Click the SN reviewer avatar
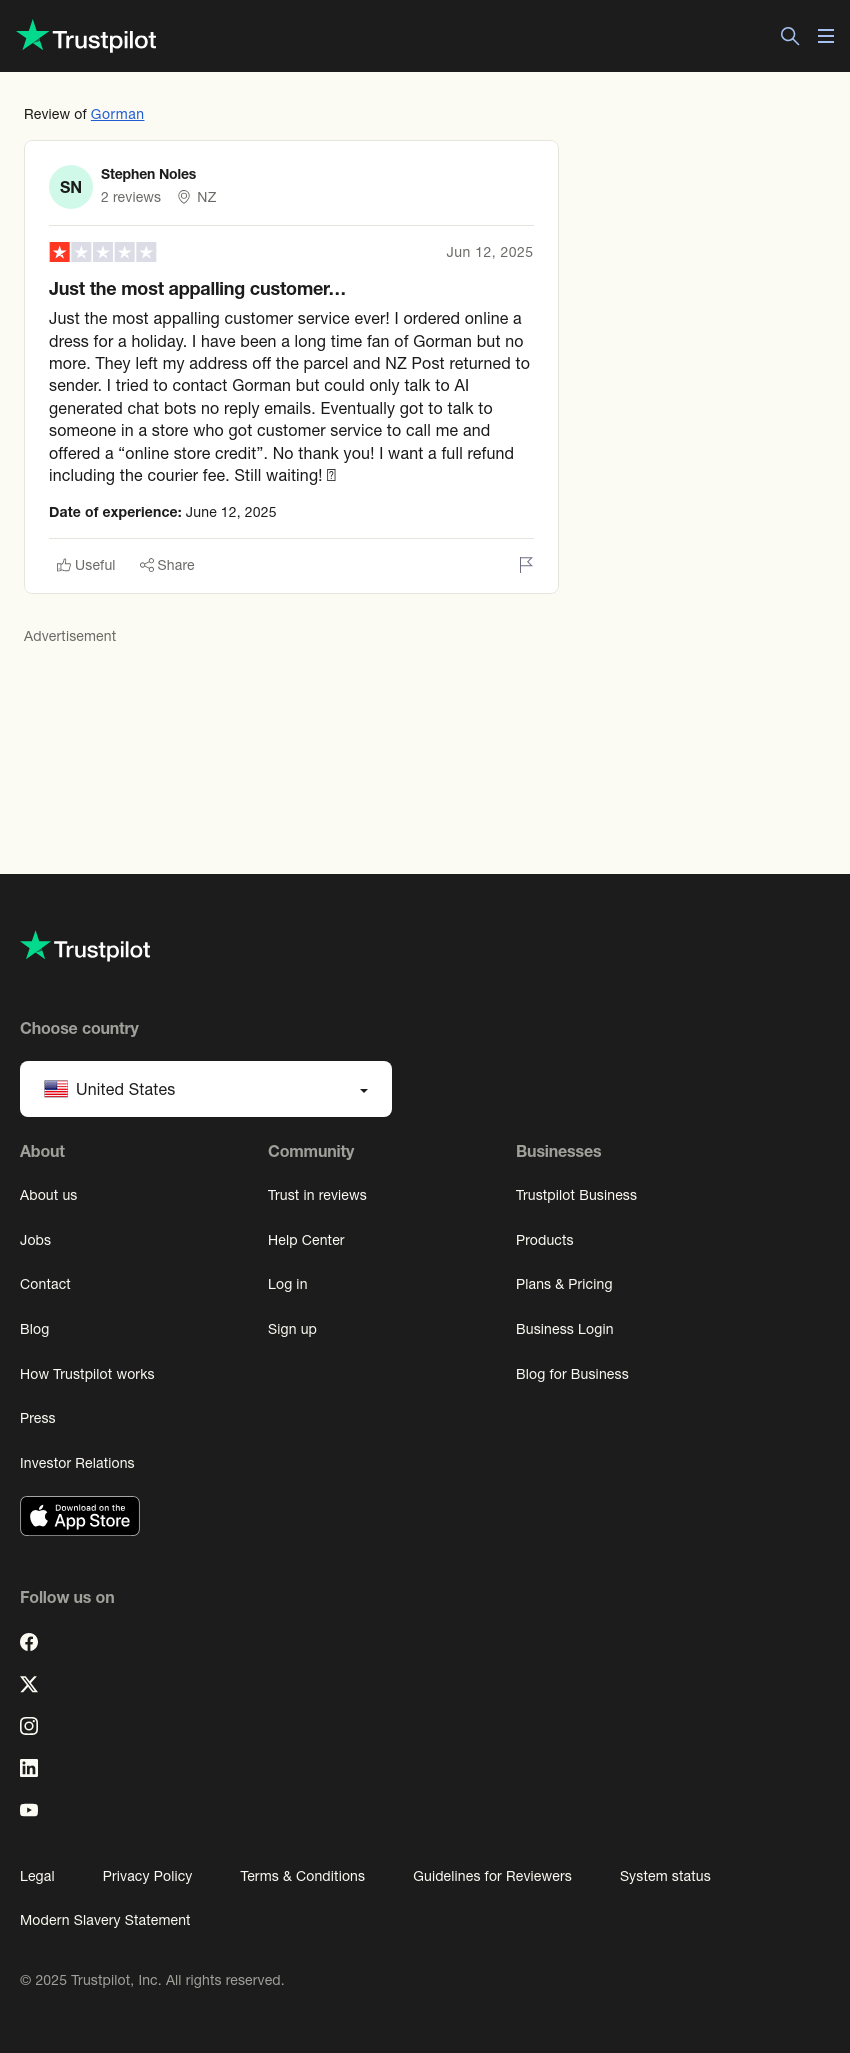 (71, 187)
